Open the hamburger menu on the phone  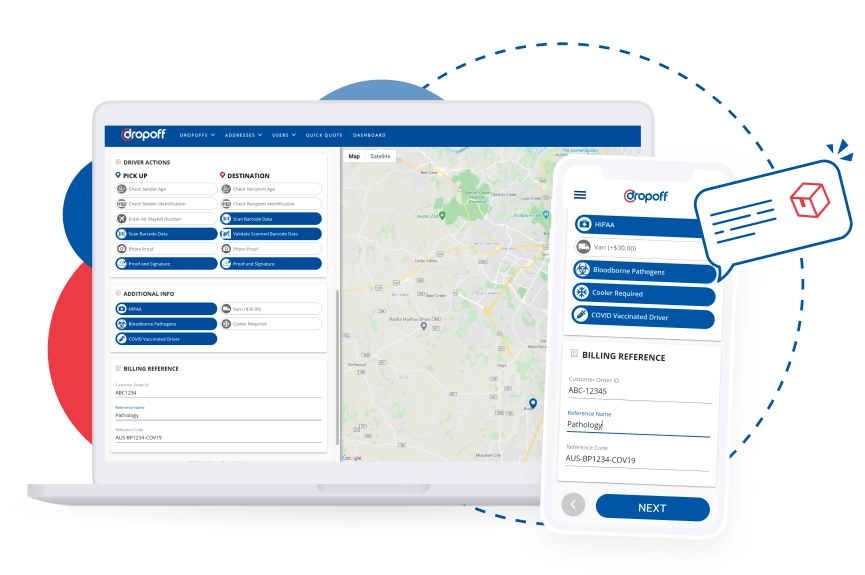click(580, 195)
